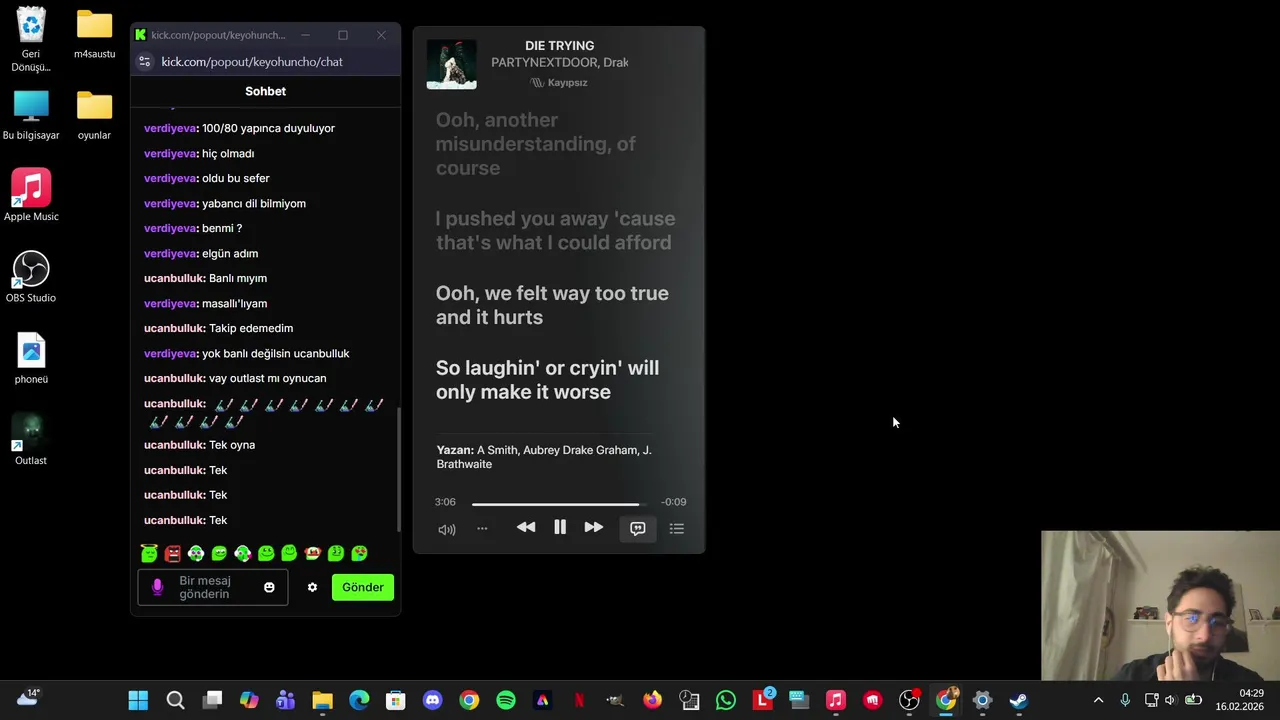This screenshot has width=1280, height=720.
Task: Click the tray microphone indicator
Action: pos(1125,700)
